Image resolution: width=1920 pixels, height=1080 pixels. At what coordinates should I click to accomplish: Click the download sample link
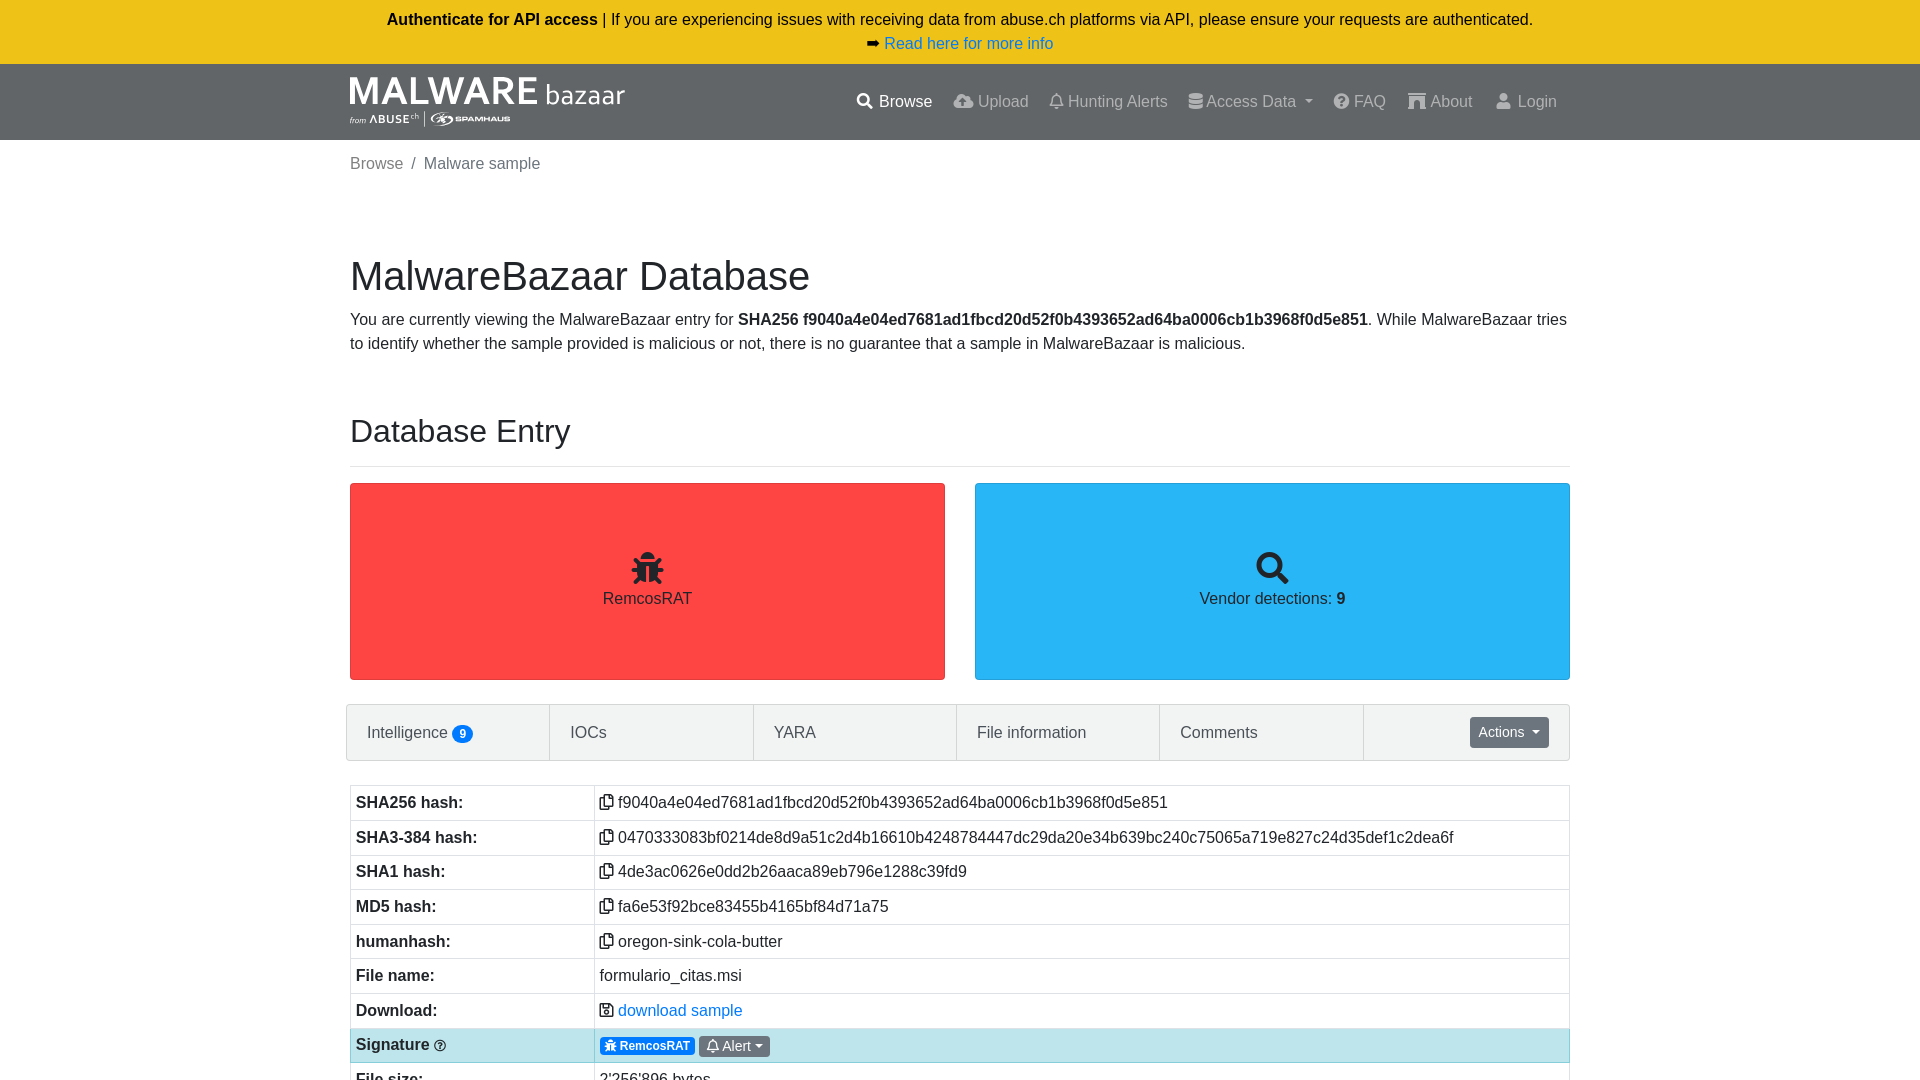click(680, 1010)
